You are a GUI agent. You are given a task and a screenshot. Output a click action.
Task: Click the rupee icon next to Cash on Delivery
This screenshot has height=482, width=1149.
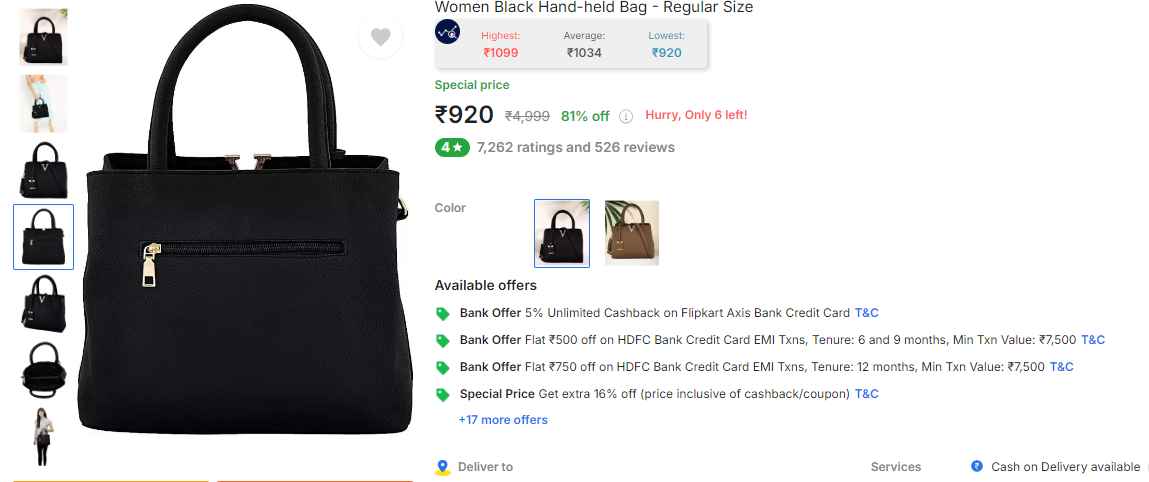[977, 467]
